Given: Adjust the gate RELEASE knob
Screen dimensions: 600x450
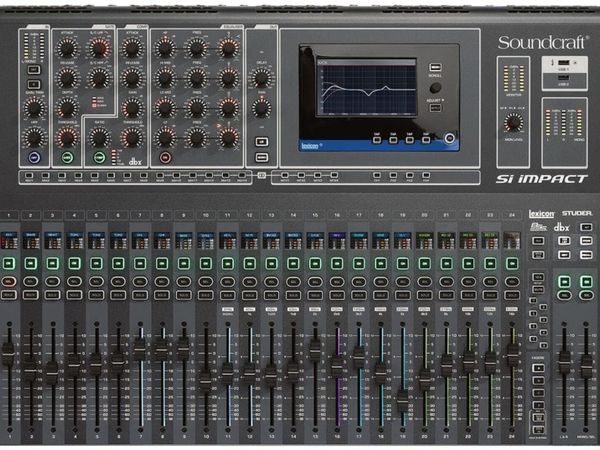Looking at the screenshot, I should (67, 78).
